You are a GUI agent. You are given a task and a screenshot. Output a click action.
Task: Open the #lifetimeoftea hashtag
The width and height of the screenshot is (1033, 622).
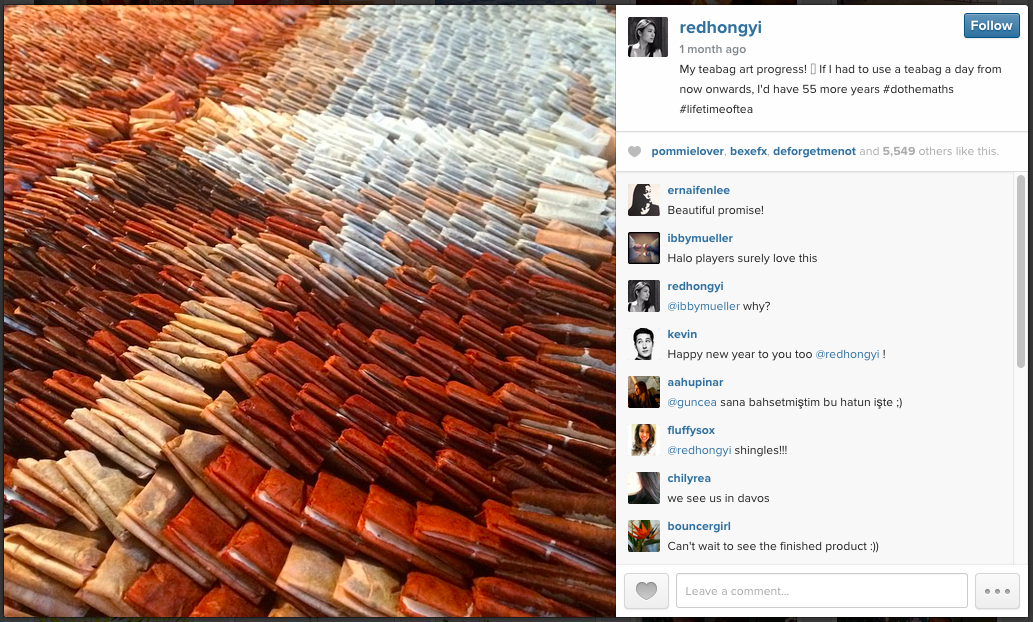click(716, 109)
